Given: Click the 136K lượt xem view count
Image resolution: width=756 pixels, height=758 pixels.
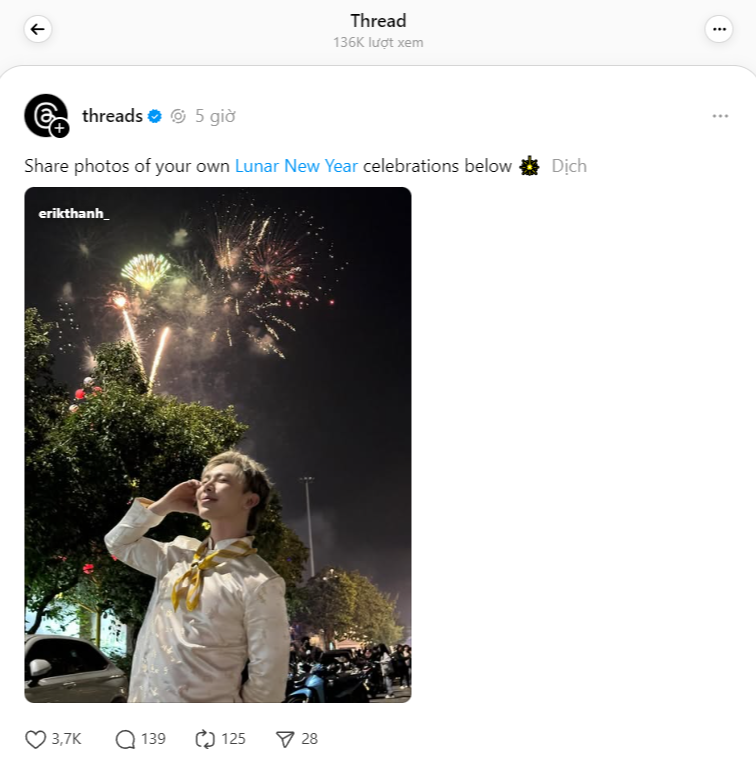Looking at the screenshot, I should tap(378, 43).
